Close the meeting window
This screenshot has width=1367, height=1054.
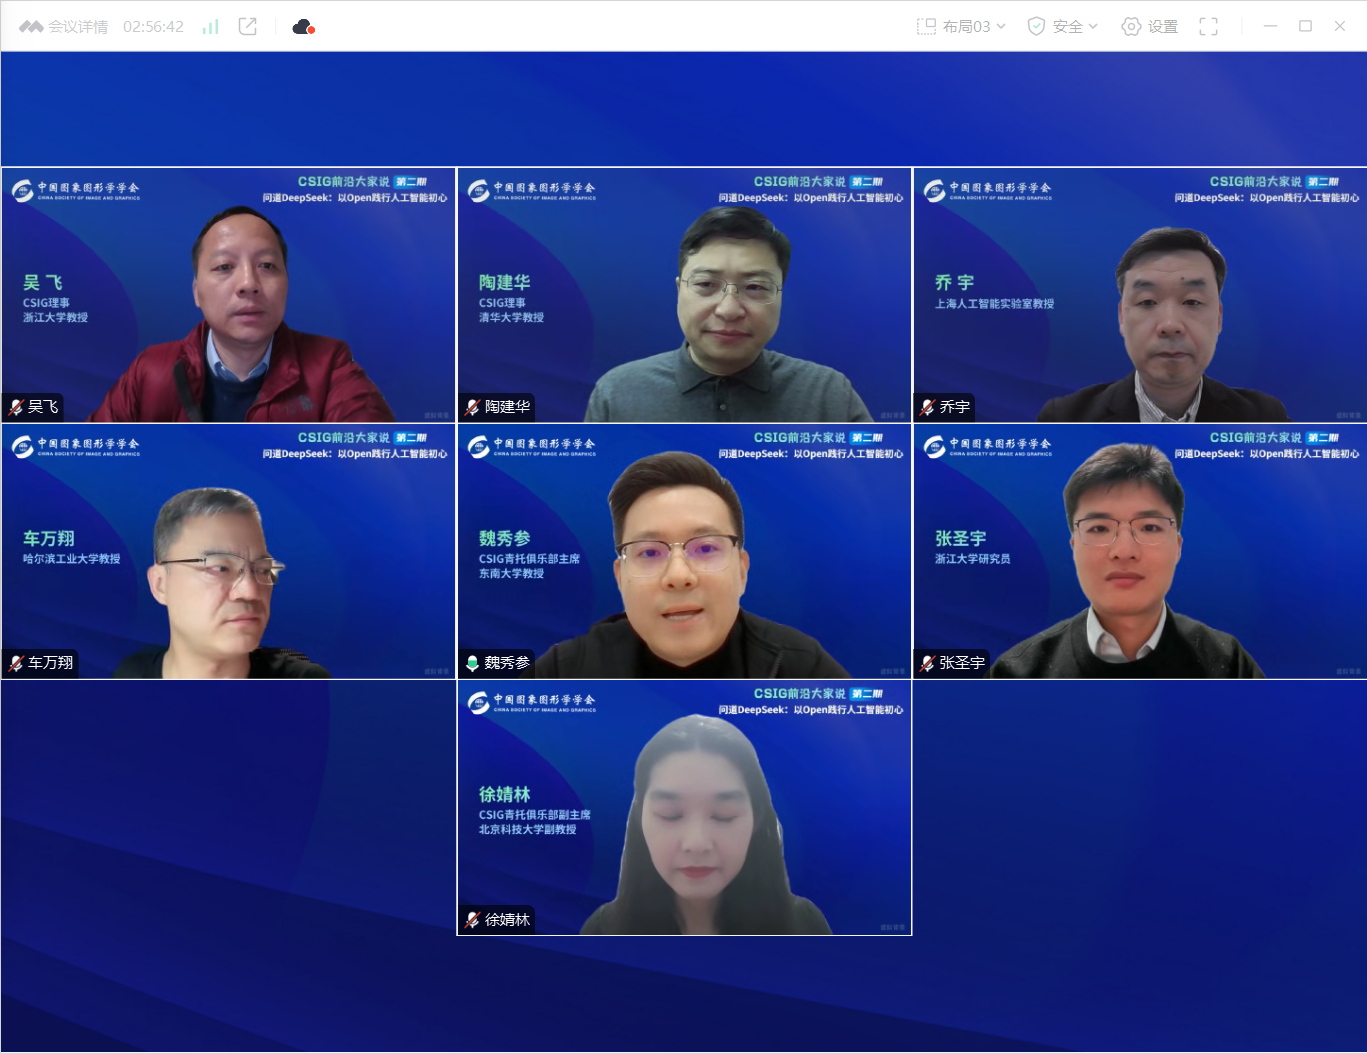coord(1340,26)
